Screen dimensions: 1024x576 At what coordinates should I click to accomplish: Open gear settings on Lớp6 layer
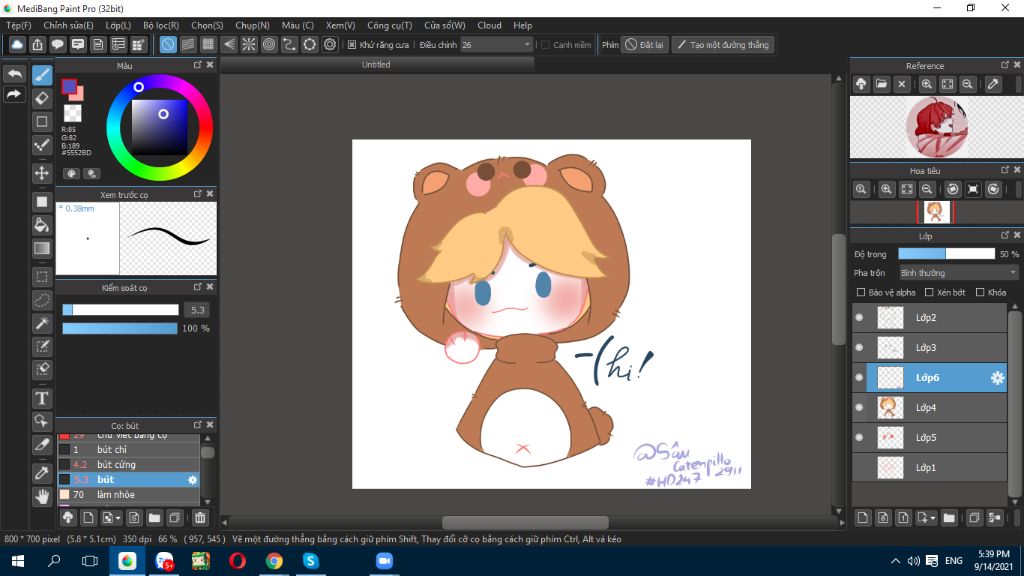tap(997, 377)
